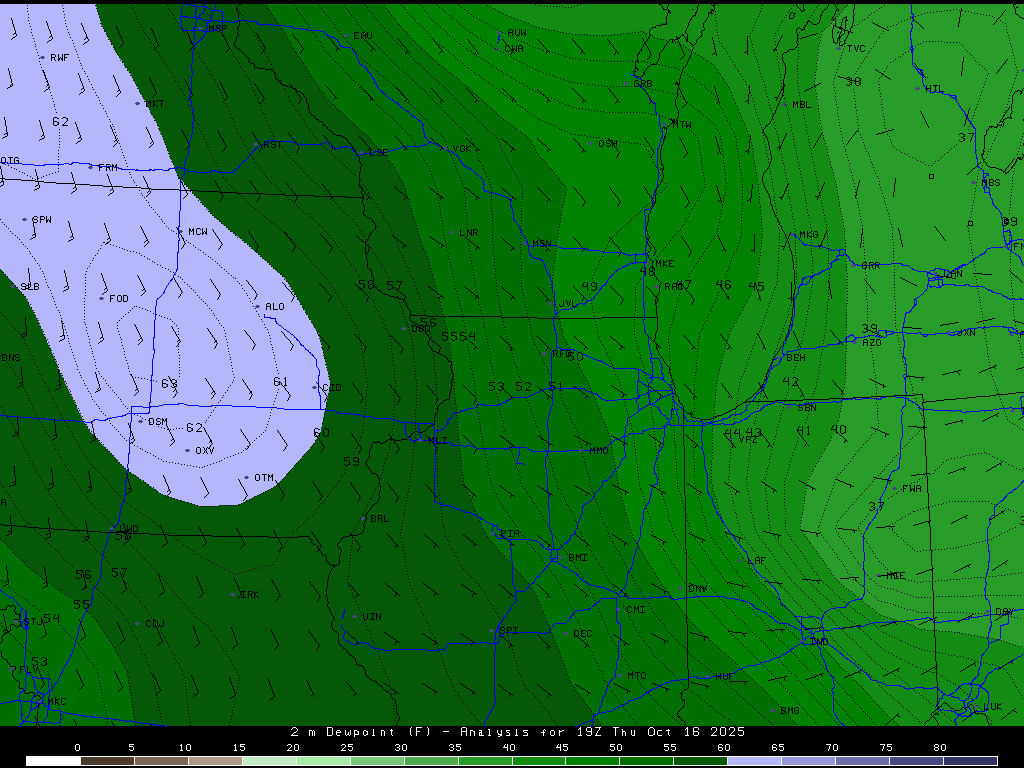Click the lavender legend swatch between 60 and 65
This screenshot has height=768, width=1024.
coord(754,761)
